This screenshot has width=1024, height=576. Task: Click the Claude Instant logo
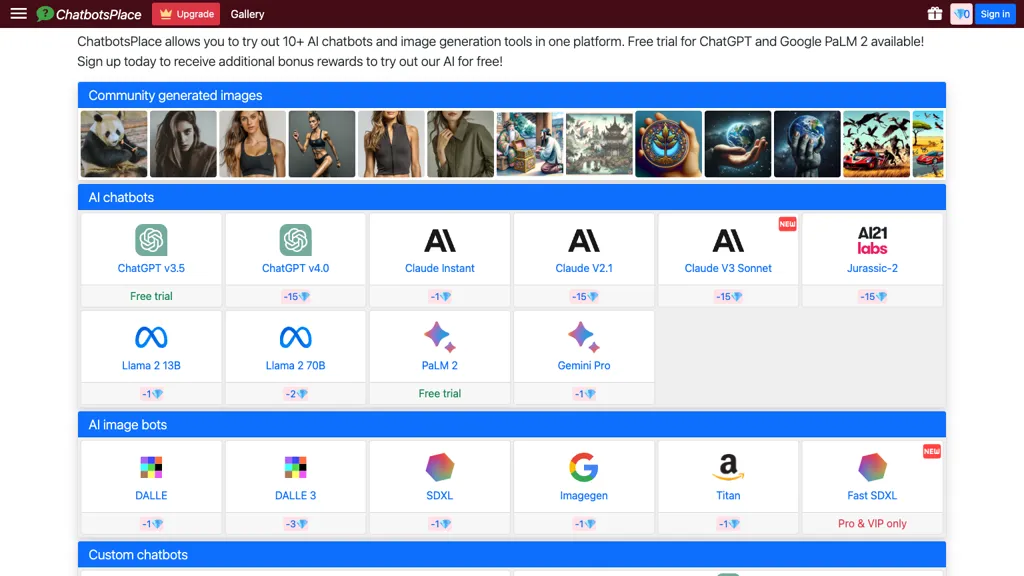coord(440,240)
